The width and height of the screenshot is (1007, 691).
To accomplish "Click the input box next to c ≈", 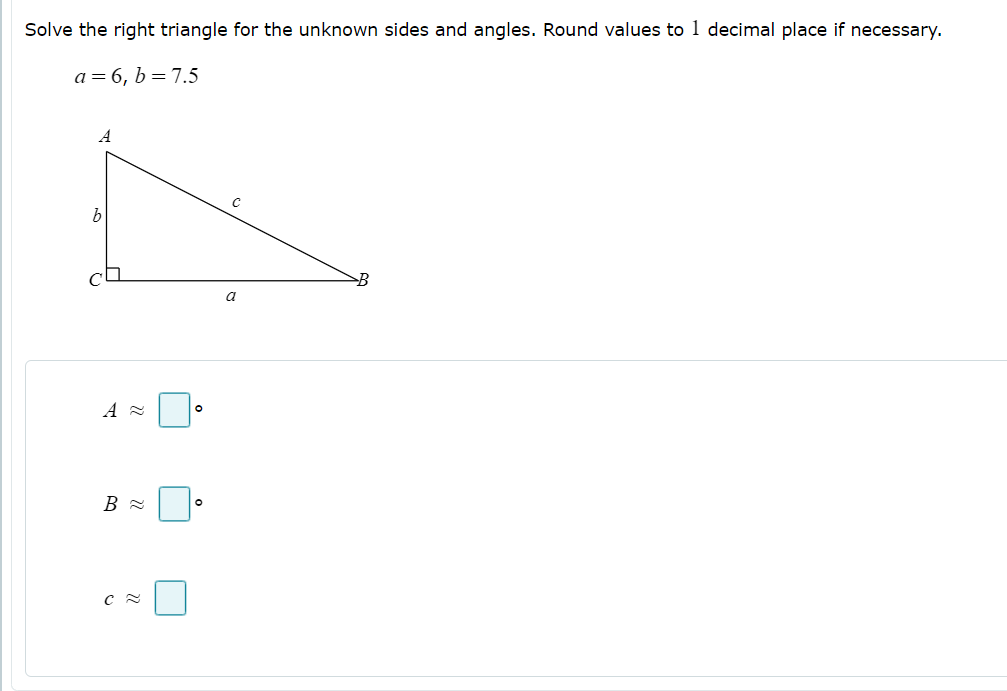I will coord(172,596).
